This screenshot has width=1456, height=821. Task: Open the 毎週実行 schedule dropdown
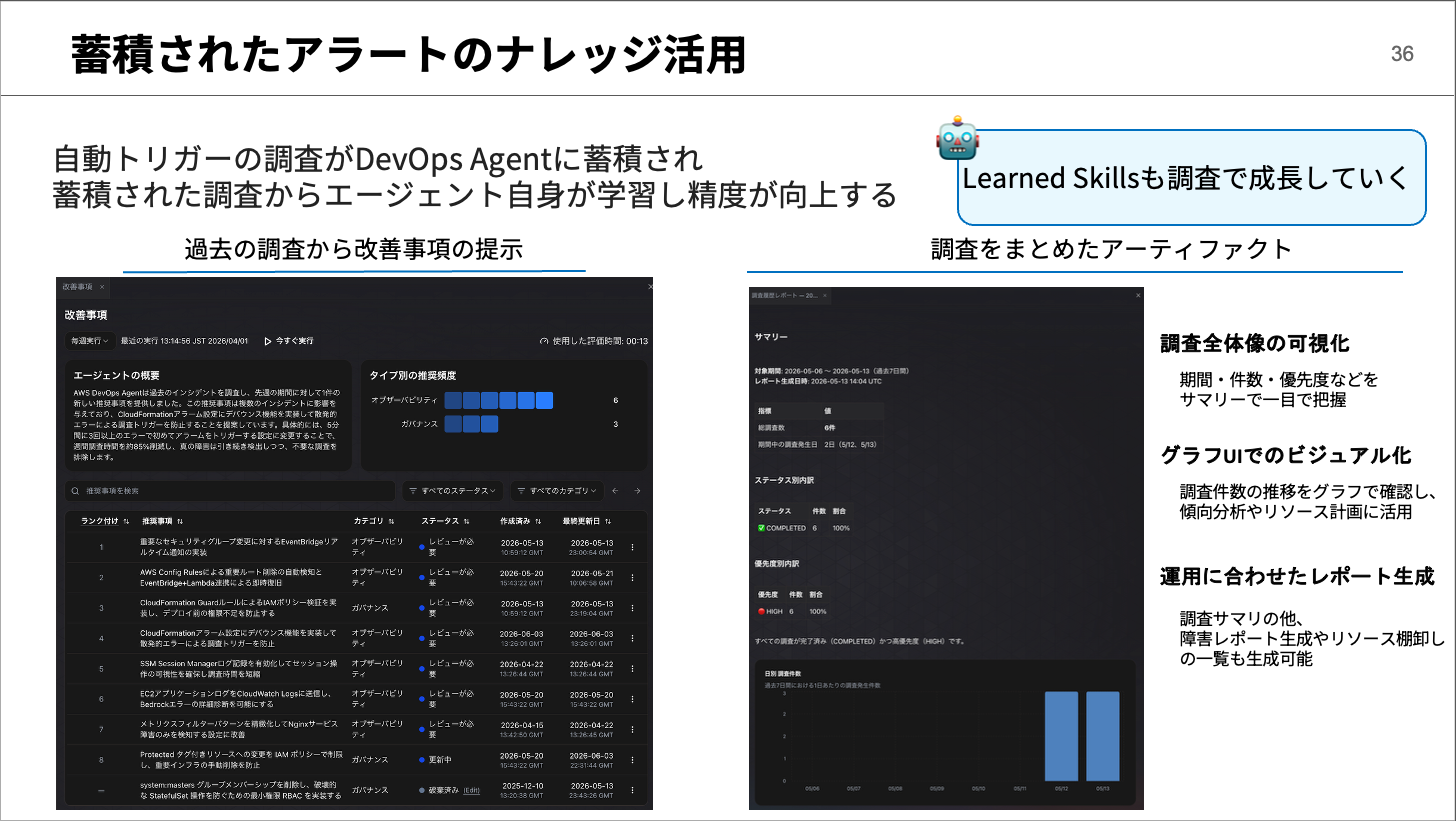pyautogui.click(x=89, y=341)
